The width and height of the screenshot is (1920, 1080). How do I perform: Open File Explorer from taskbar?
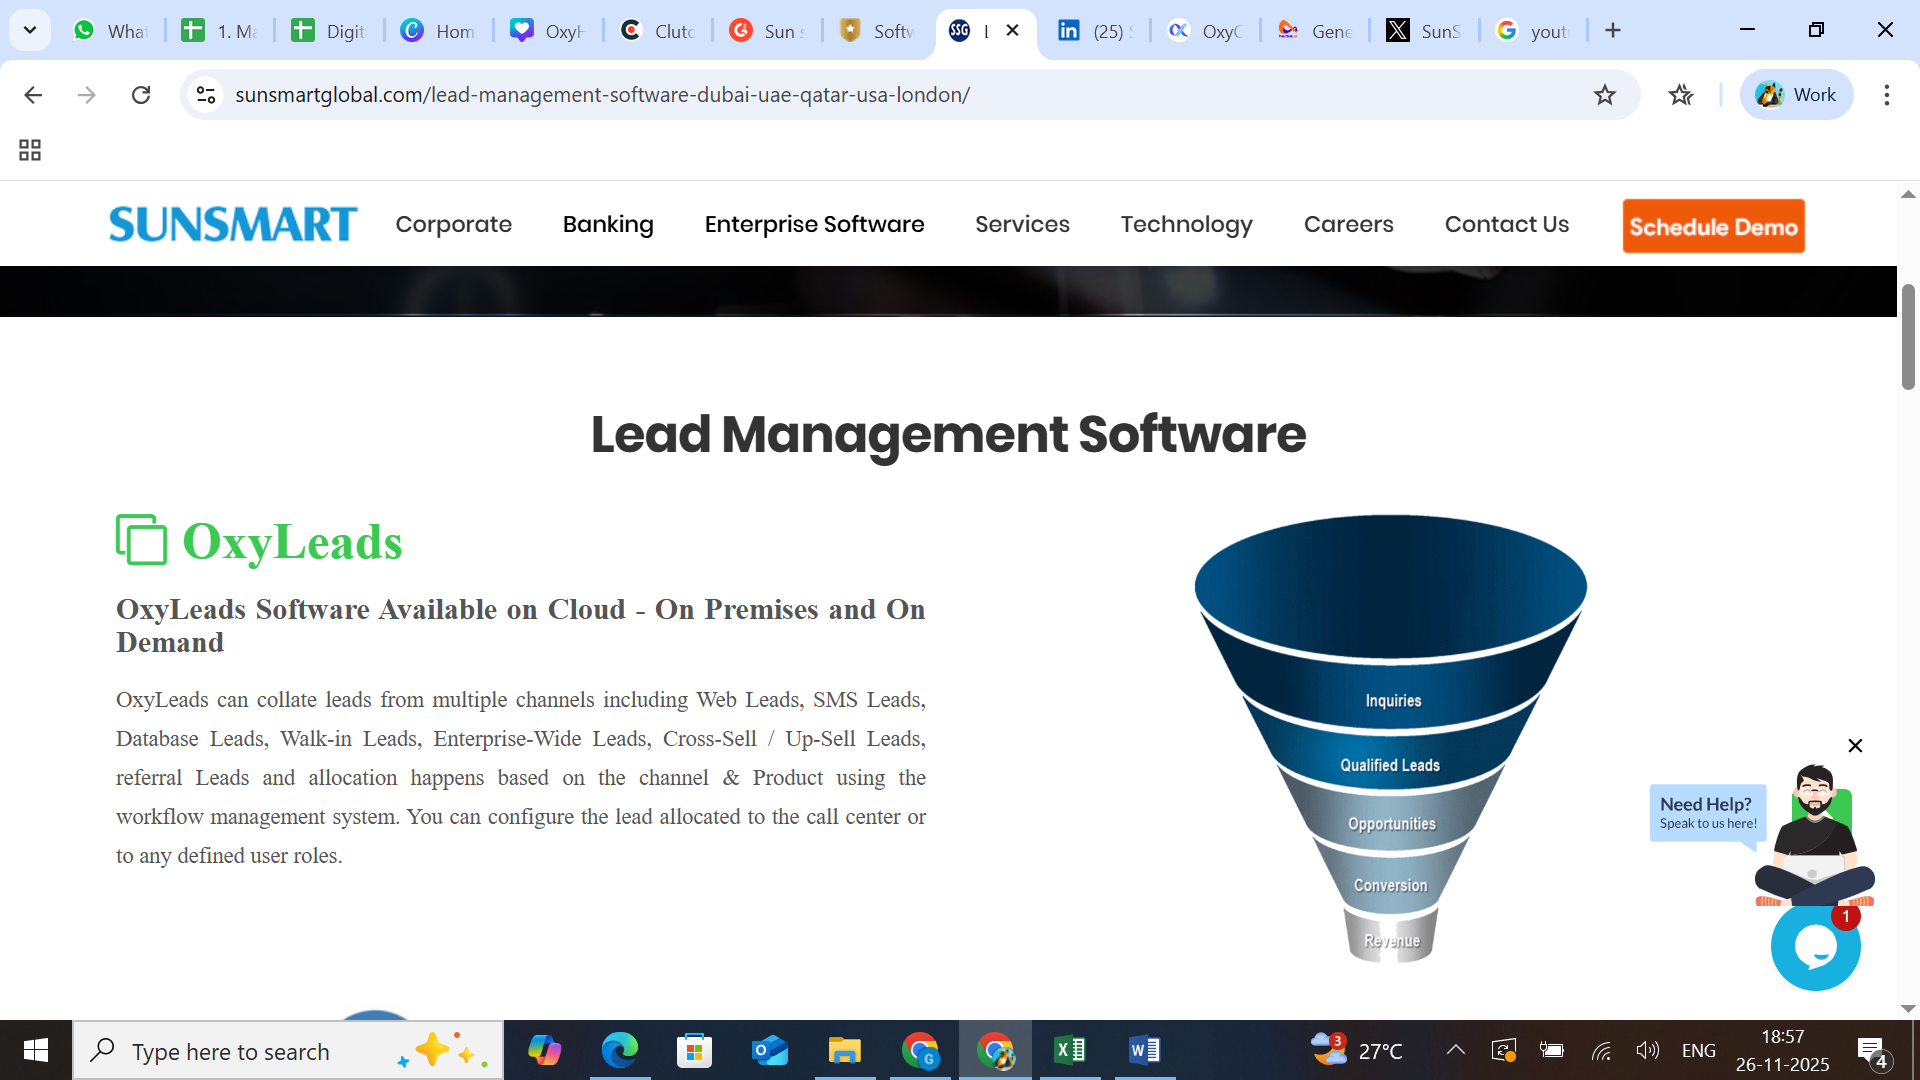[845, 1050]
